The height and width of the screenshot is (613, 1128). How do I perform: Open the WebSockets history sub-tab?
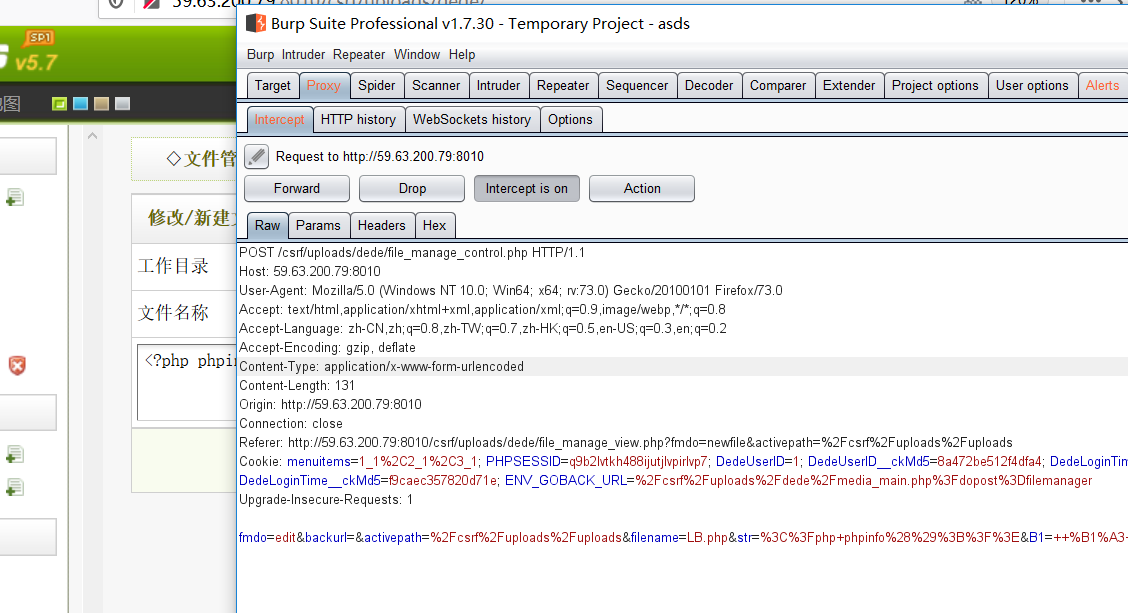tap(472, 119)
